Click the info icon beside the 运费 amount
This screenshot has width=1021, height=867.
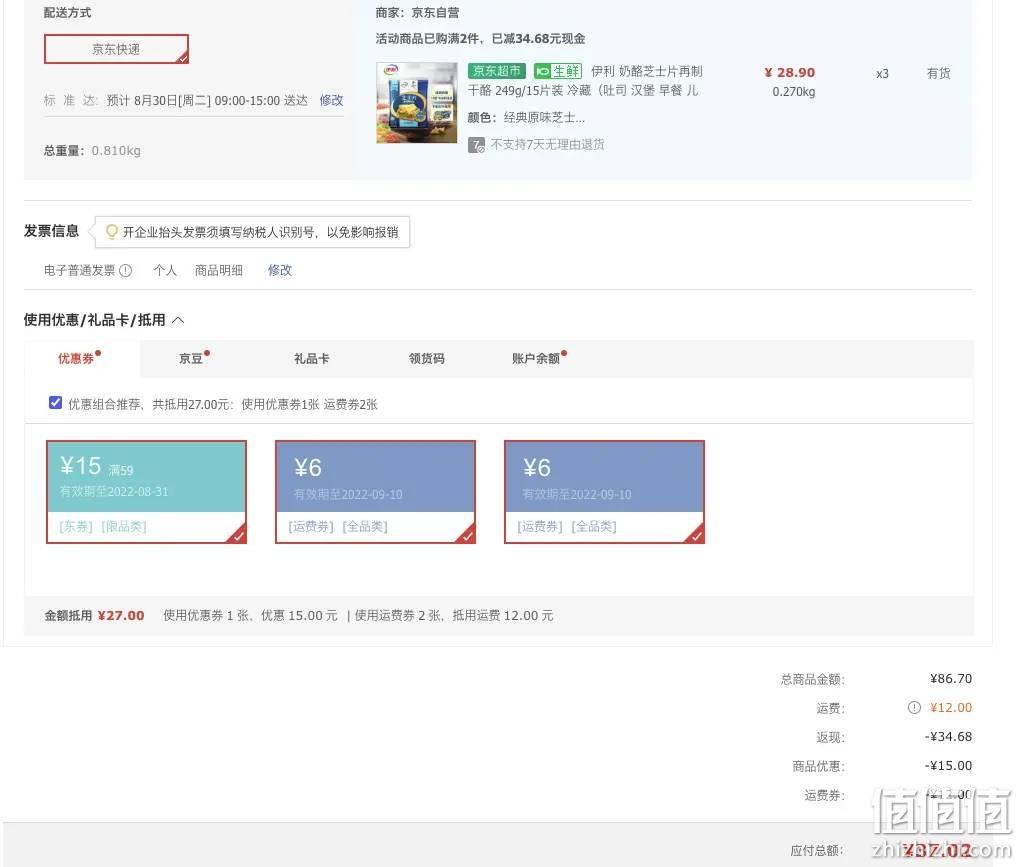tap(914, 707)
